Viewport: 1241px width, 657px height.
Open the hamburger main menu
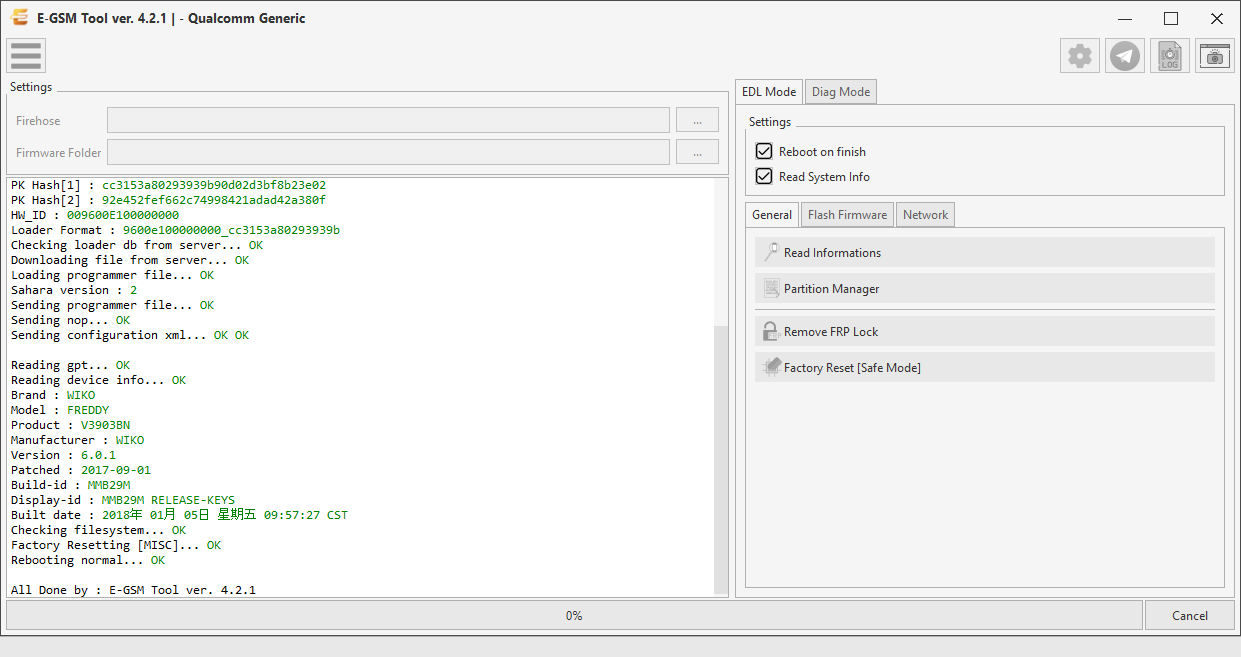[x=26, y=55]
